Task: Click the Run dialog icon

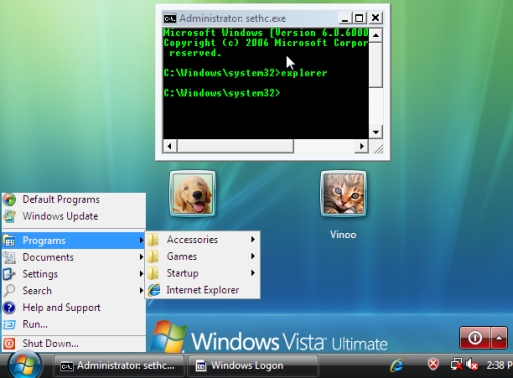Action: (x=9, y=324)
